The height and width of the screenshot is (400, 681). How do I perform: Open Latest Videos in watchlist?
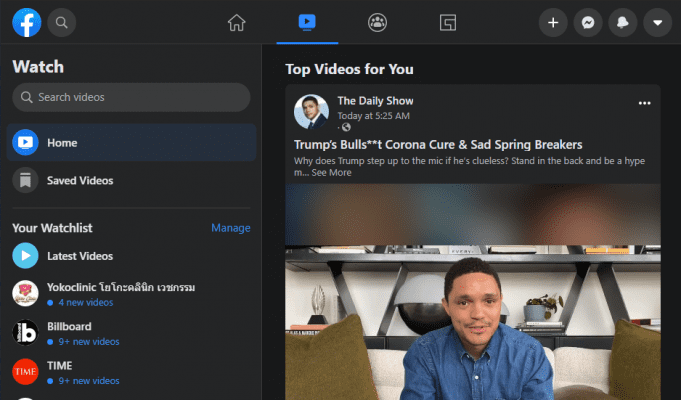[131, 256]
